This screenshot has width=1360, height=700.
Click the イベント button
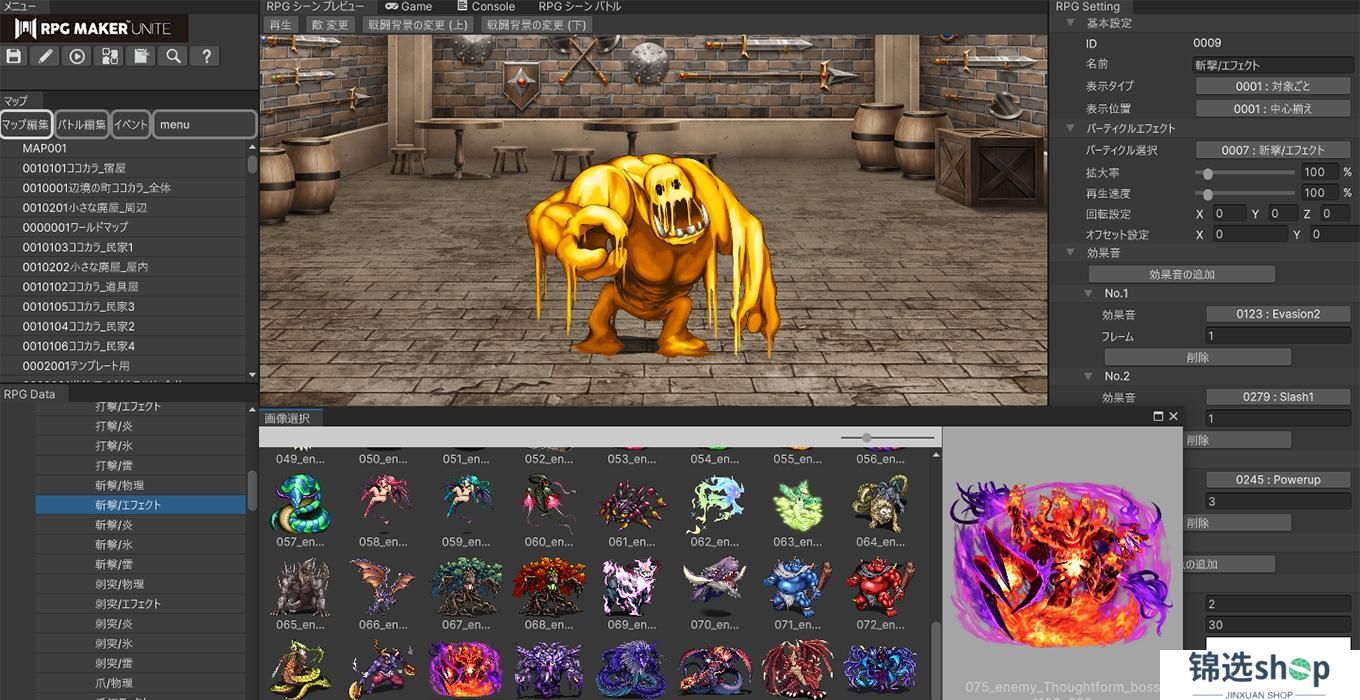(x=131, y=124)
